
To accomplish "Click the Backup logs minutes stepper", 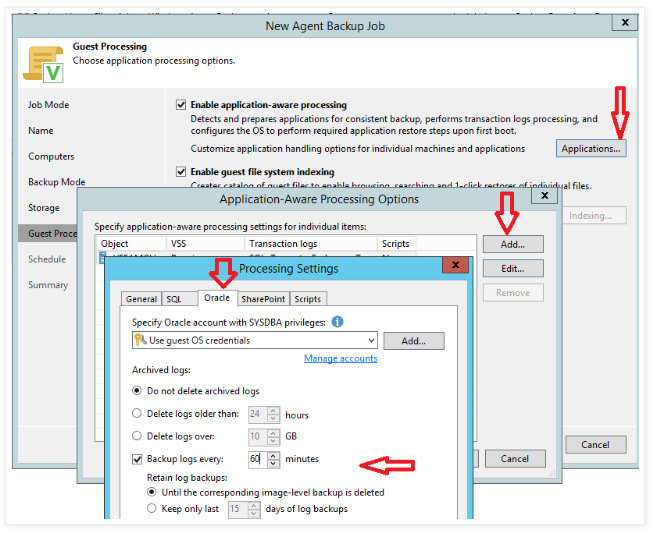I will tap(274, 459).
